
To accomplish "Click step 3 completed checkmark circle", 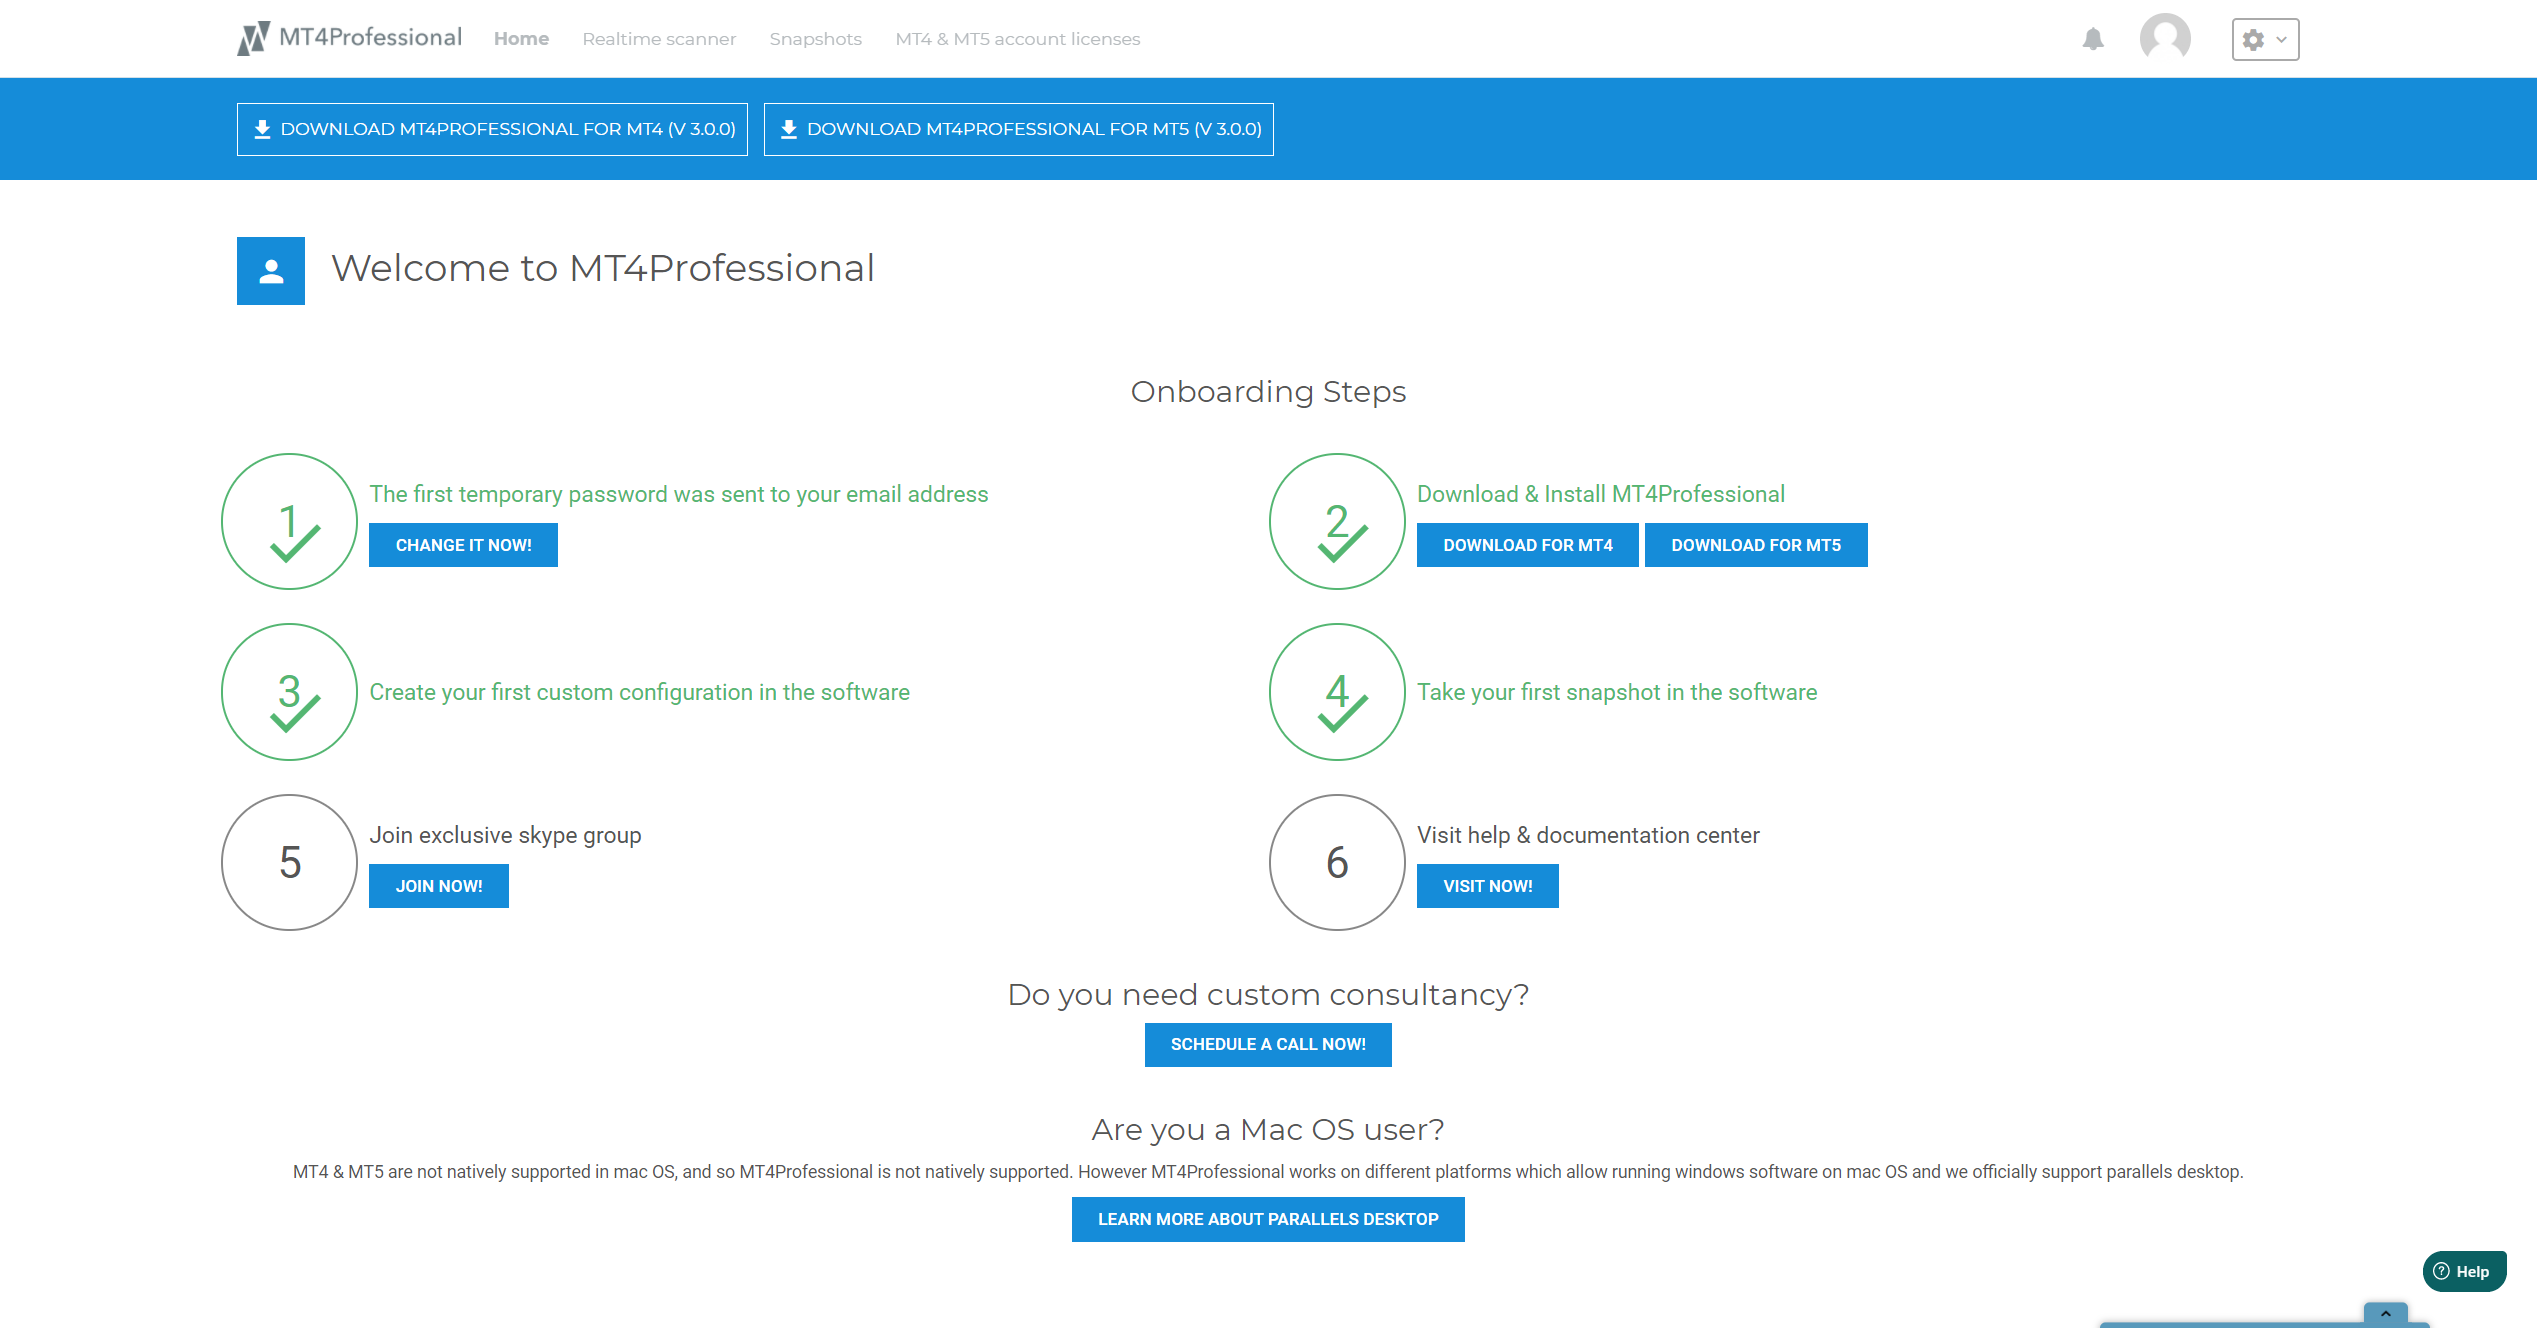I will [289, 690].
